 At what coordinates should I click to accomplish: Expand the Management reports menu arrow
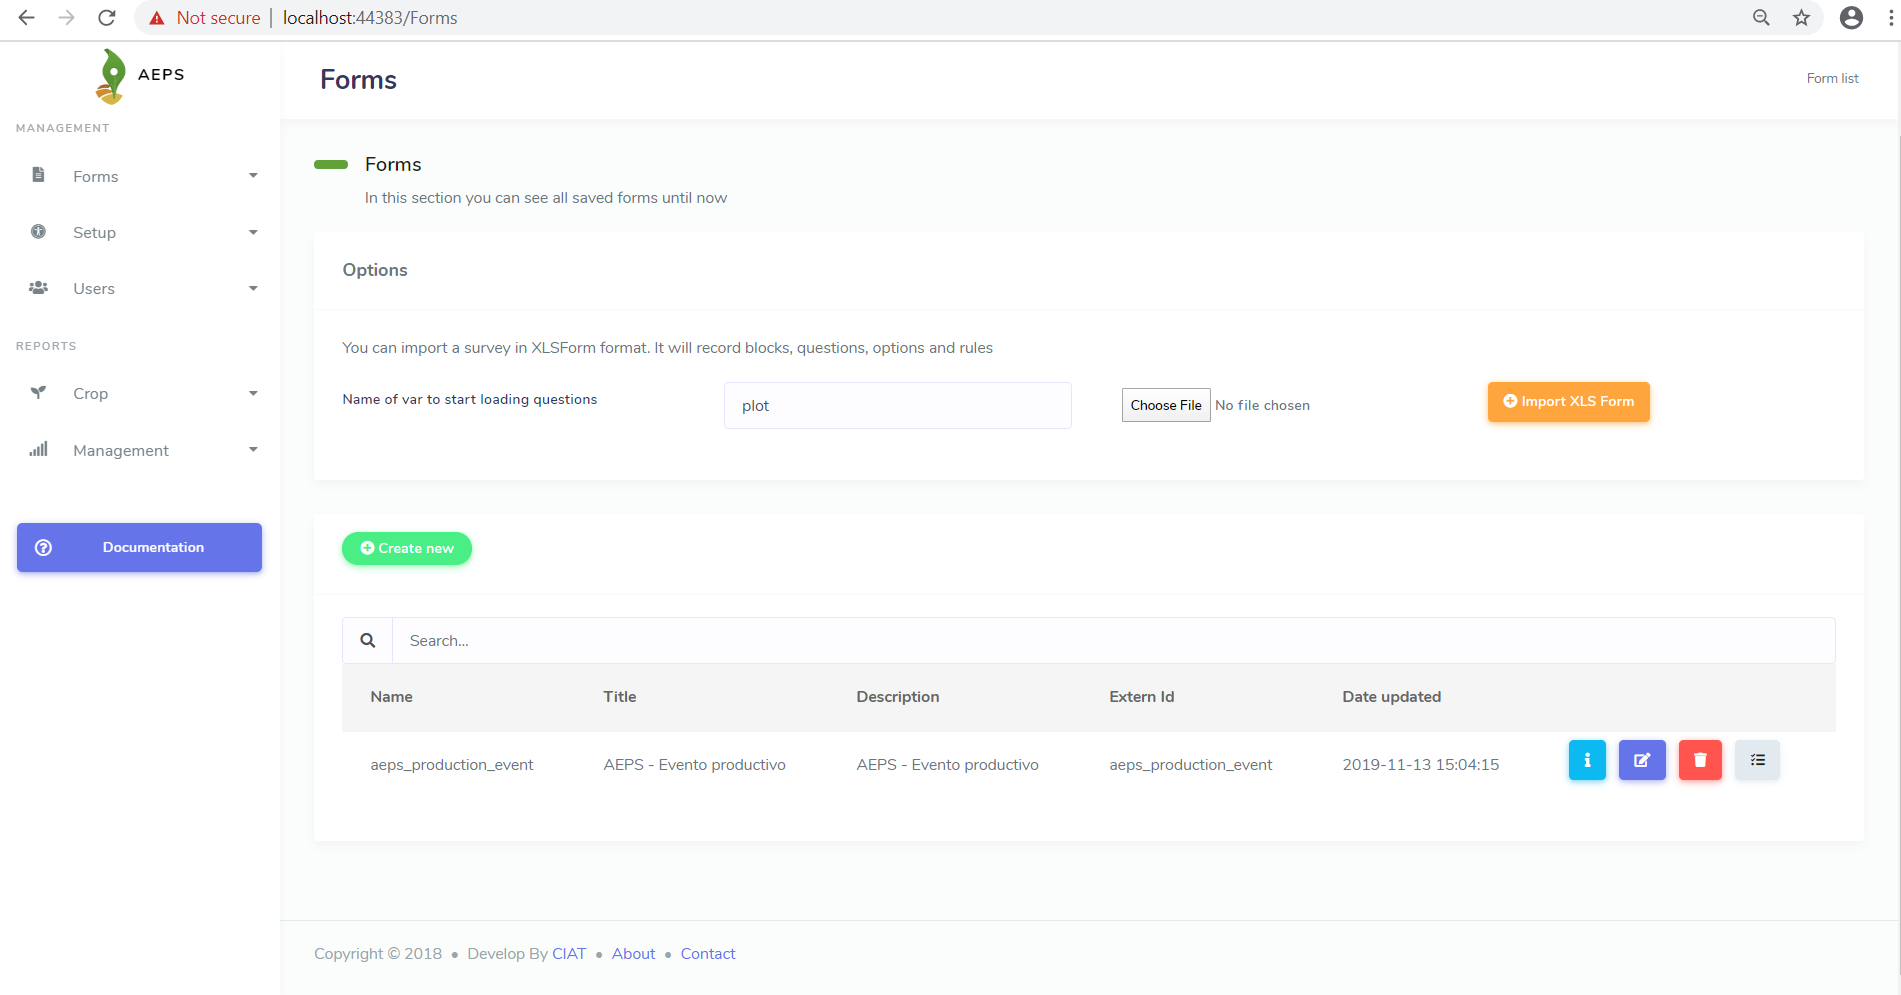[x=253, y=450]
